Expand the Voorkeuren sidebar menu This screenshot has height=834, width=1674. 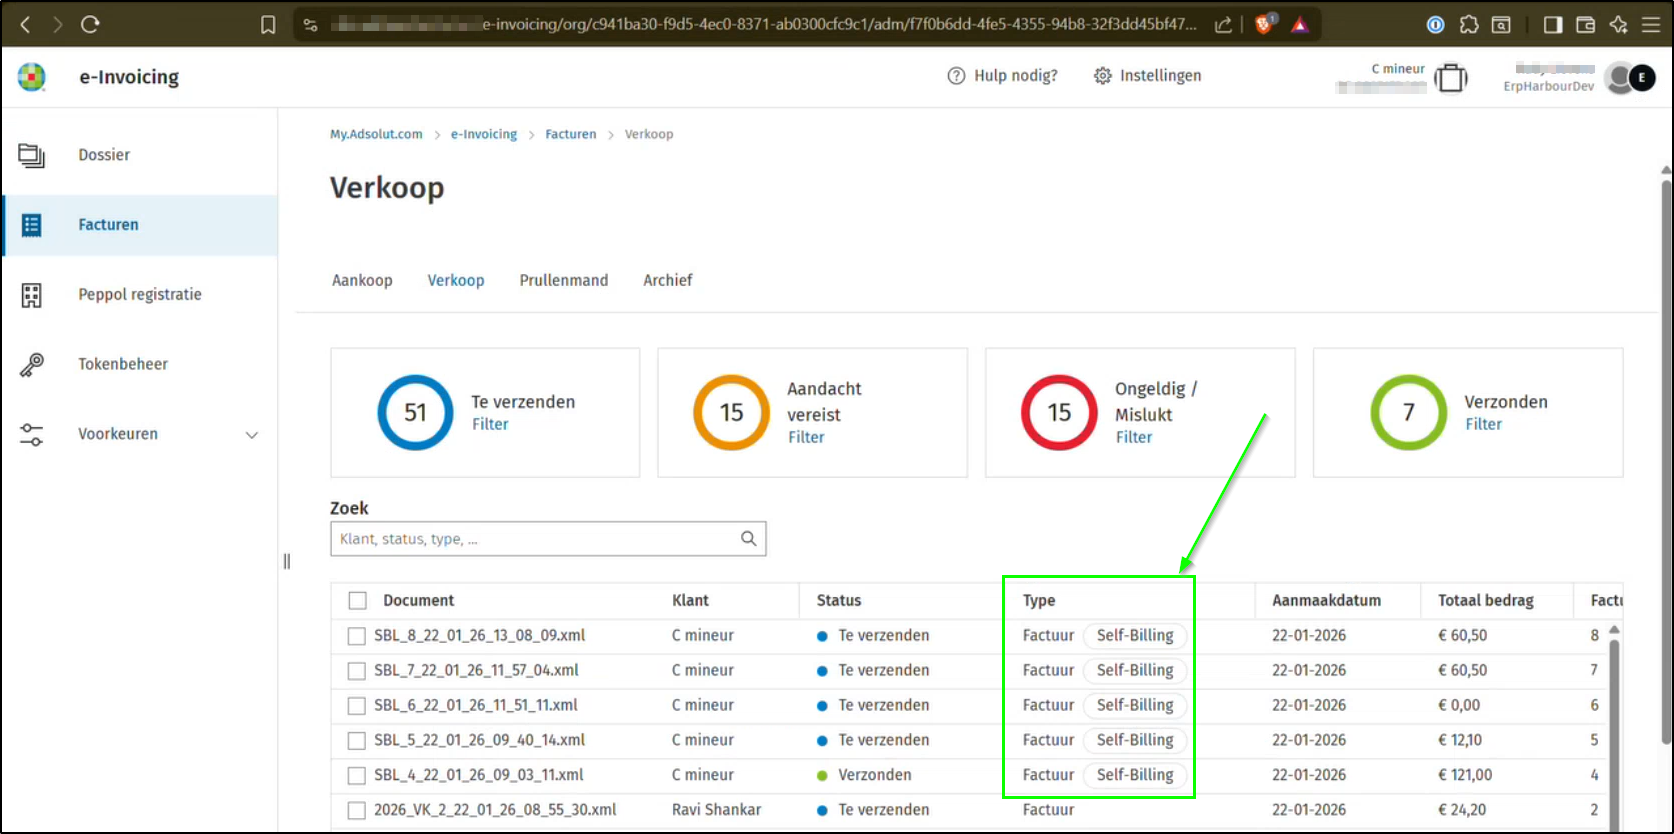[252, 435]
